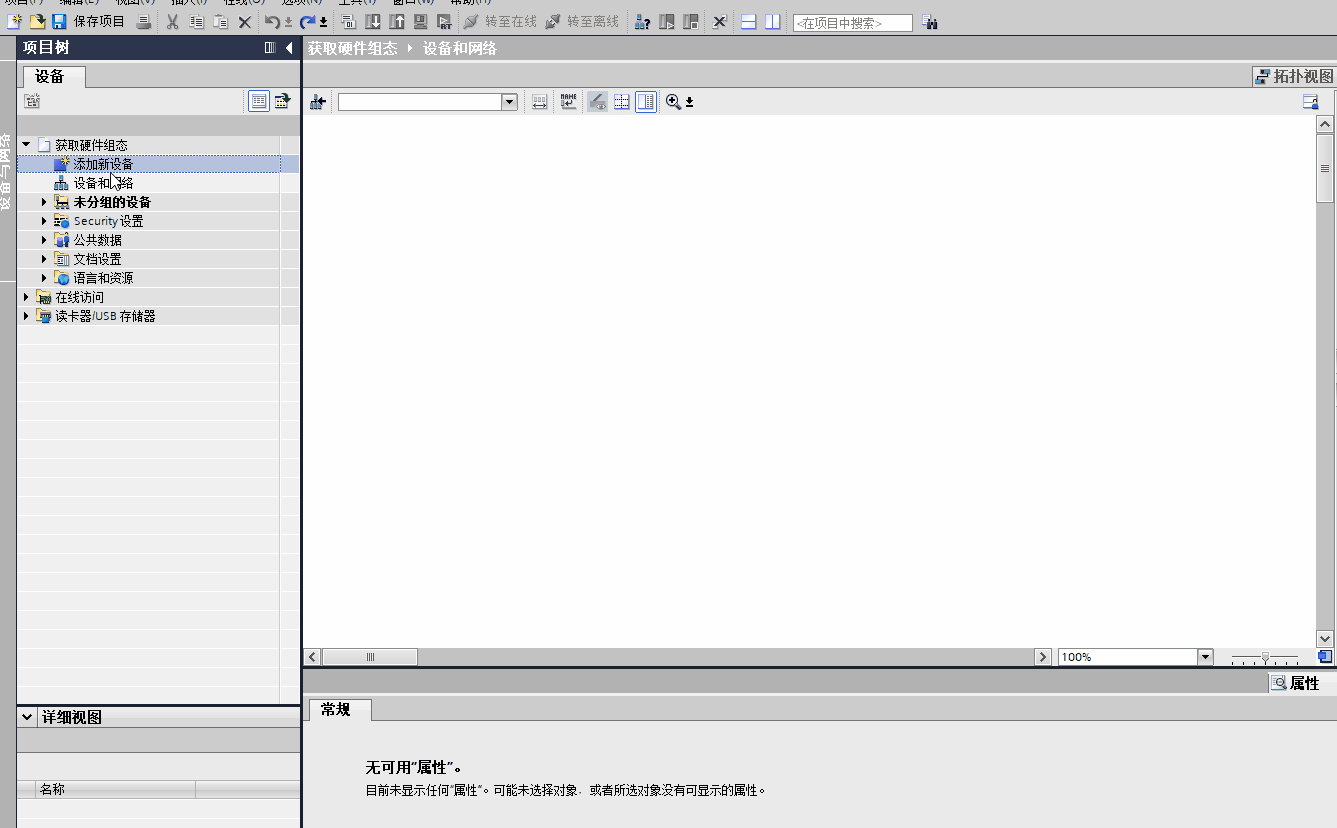Select the 设备 tab in project tree
1337x828 pixels.
coord(54,77)
